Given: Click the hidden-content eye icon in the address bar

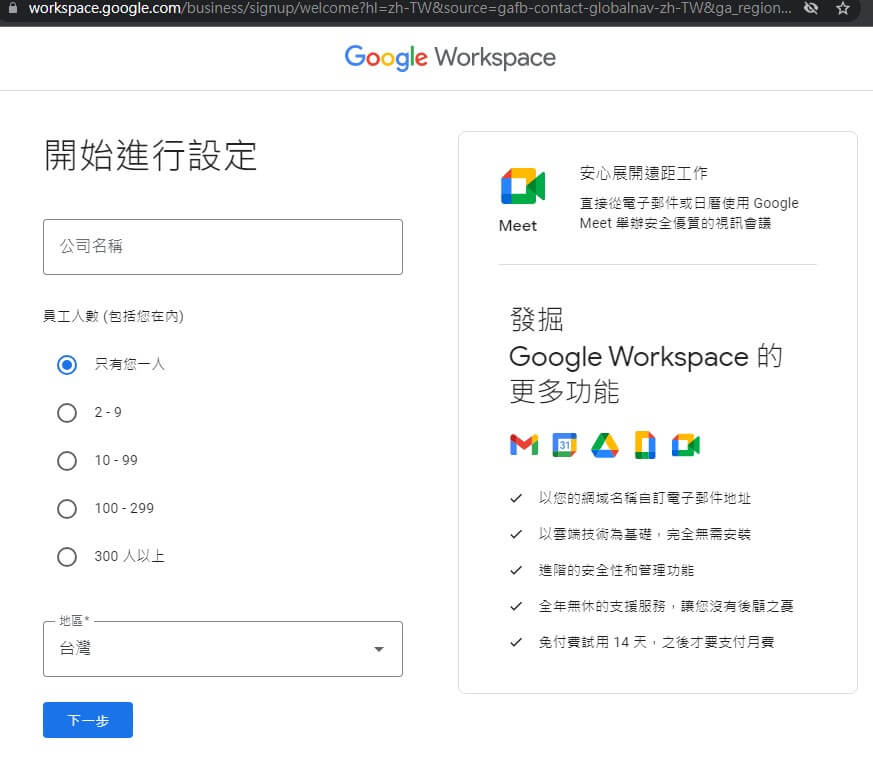Looking at the screenshot, I should (x=811, y=9).
